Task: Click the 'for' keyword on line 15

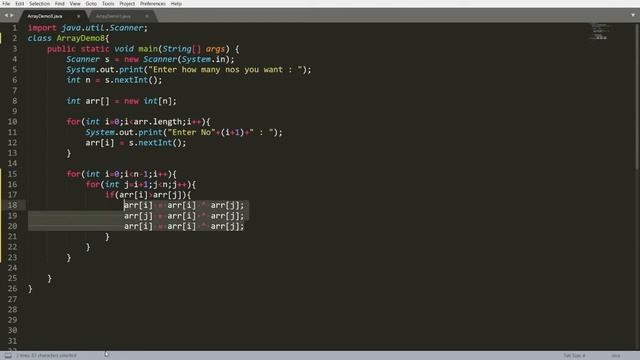Action: point(73,174)
